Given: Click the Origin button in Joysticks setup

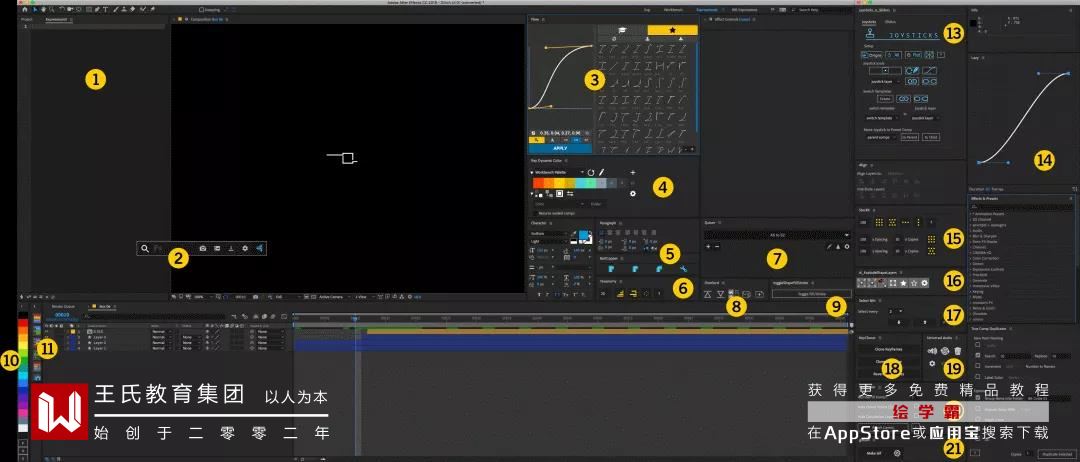Looking at the screenshot, I should [x=873, y=55].
